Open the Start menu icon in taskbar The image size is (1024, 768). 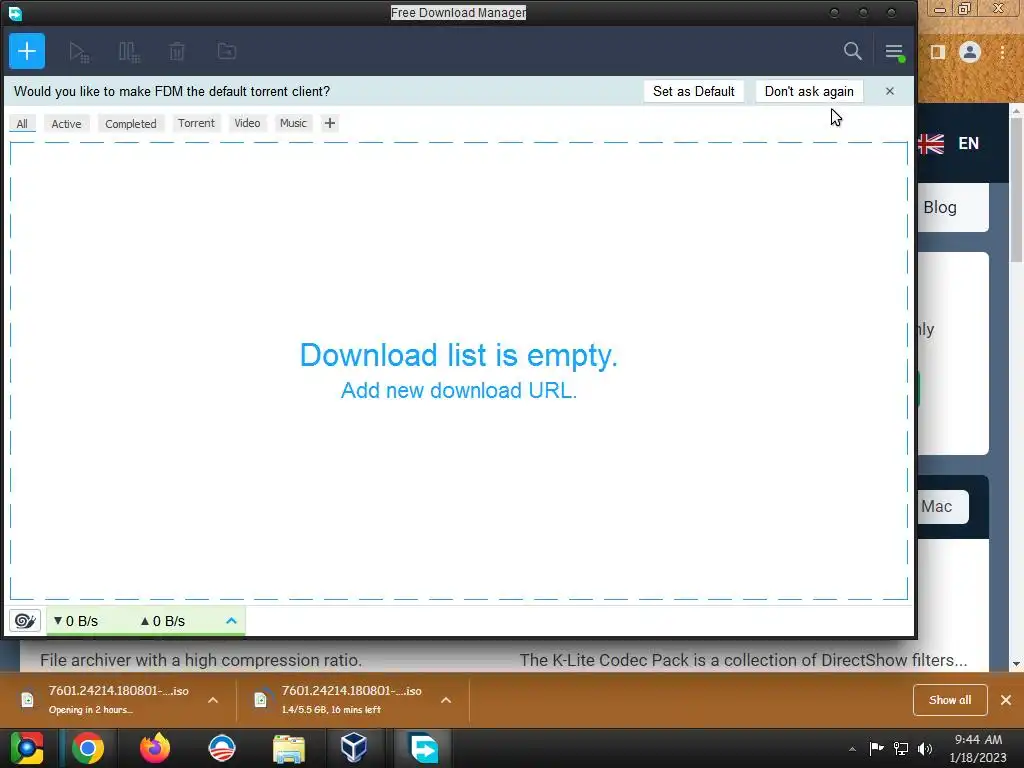[x=27, y=748]
